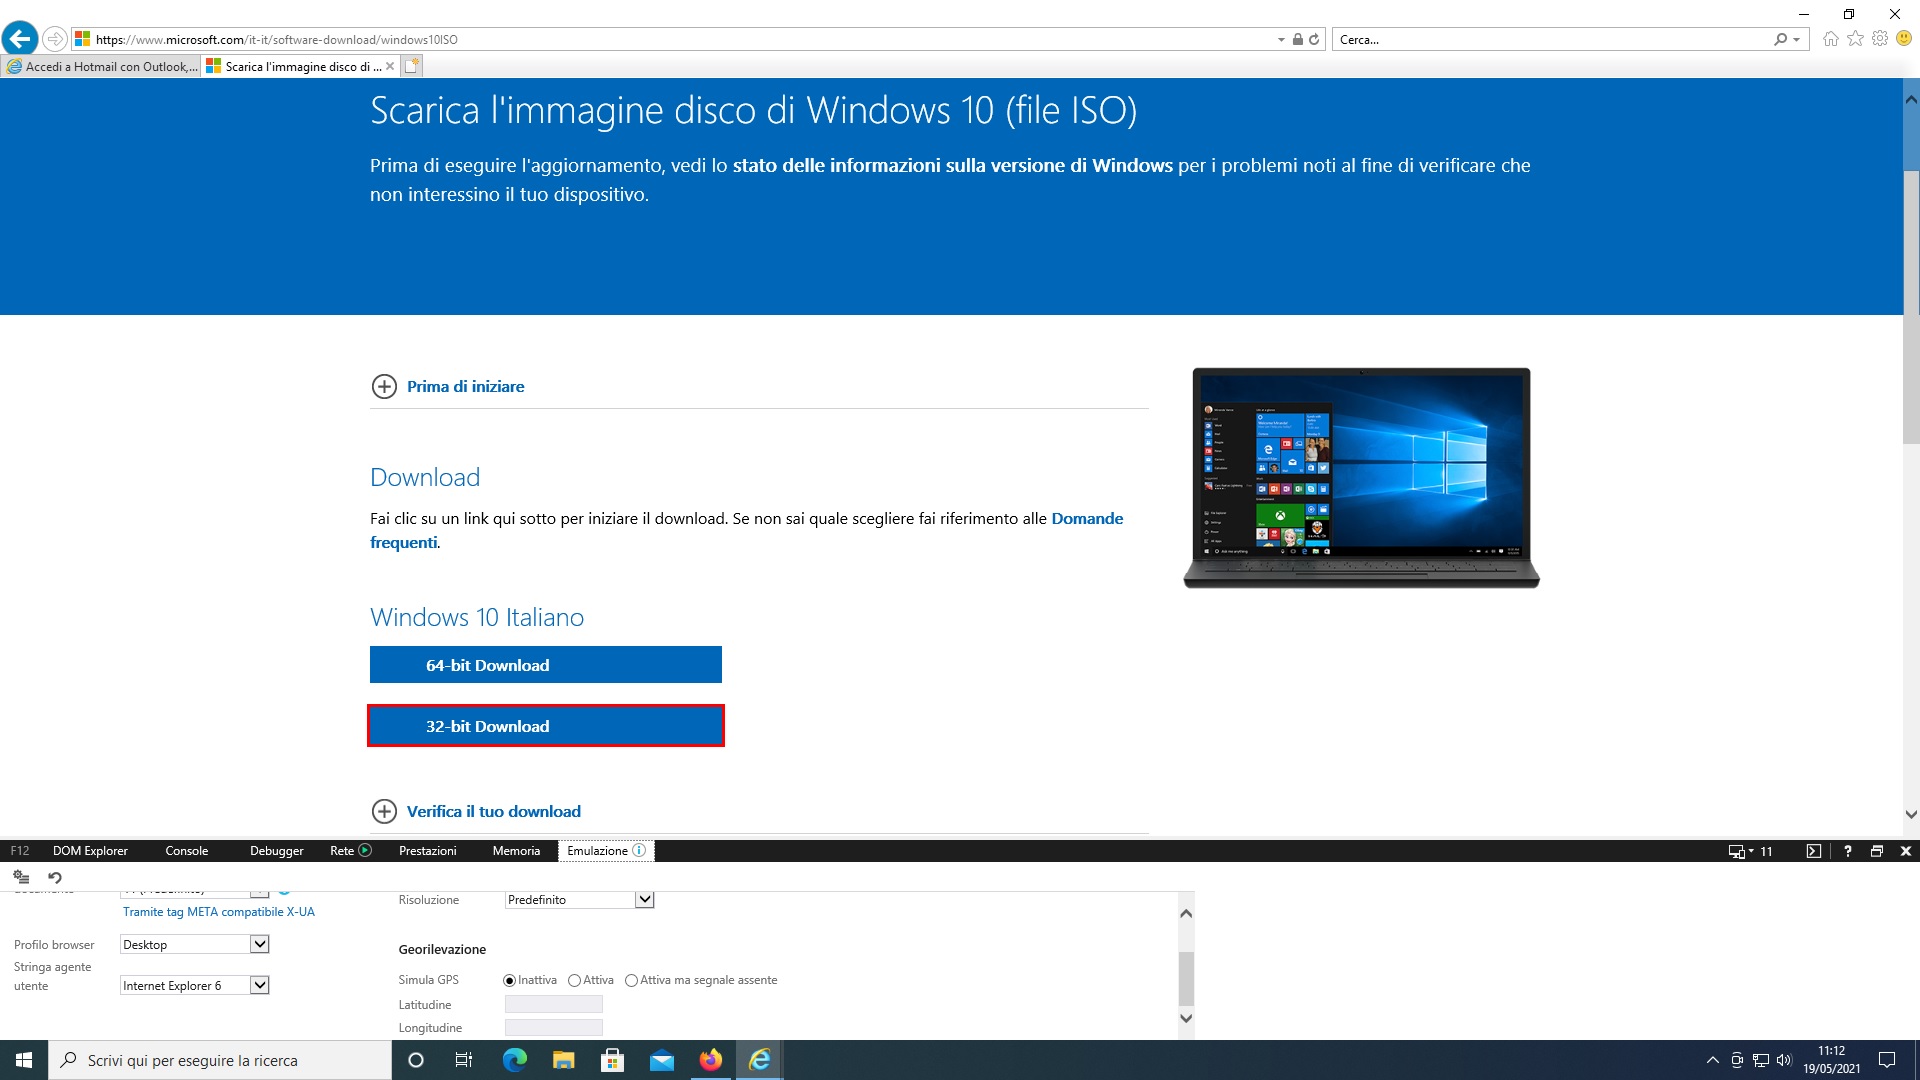This screenshot has height=1080, width=1920.
Task: Open the developer tools console toggle icon
Action: point(1813,851)
